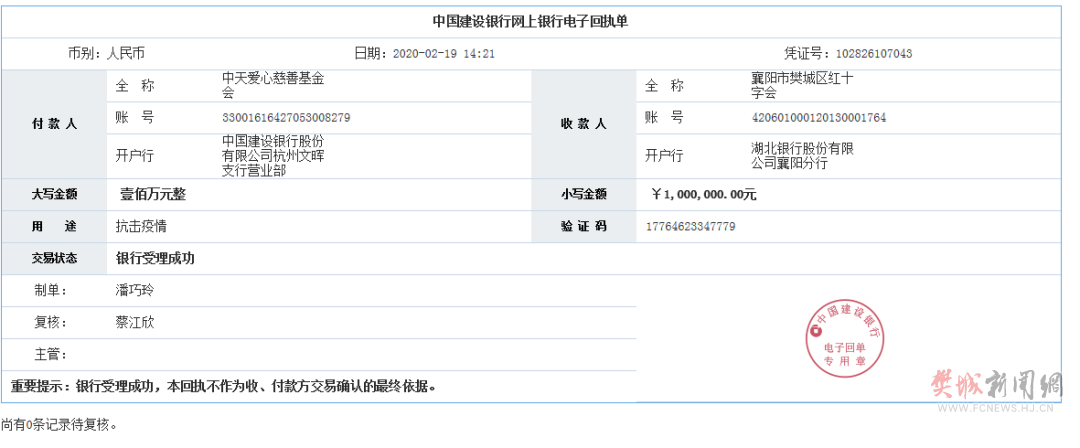1080x448 pixels.
Task: Click the 用途 label
Action: click(x=54, y=226)
